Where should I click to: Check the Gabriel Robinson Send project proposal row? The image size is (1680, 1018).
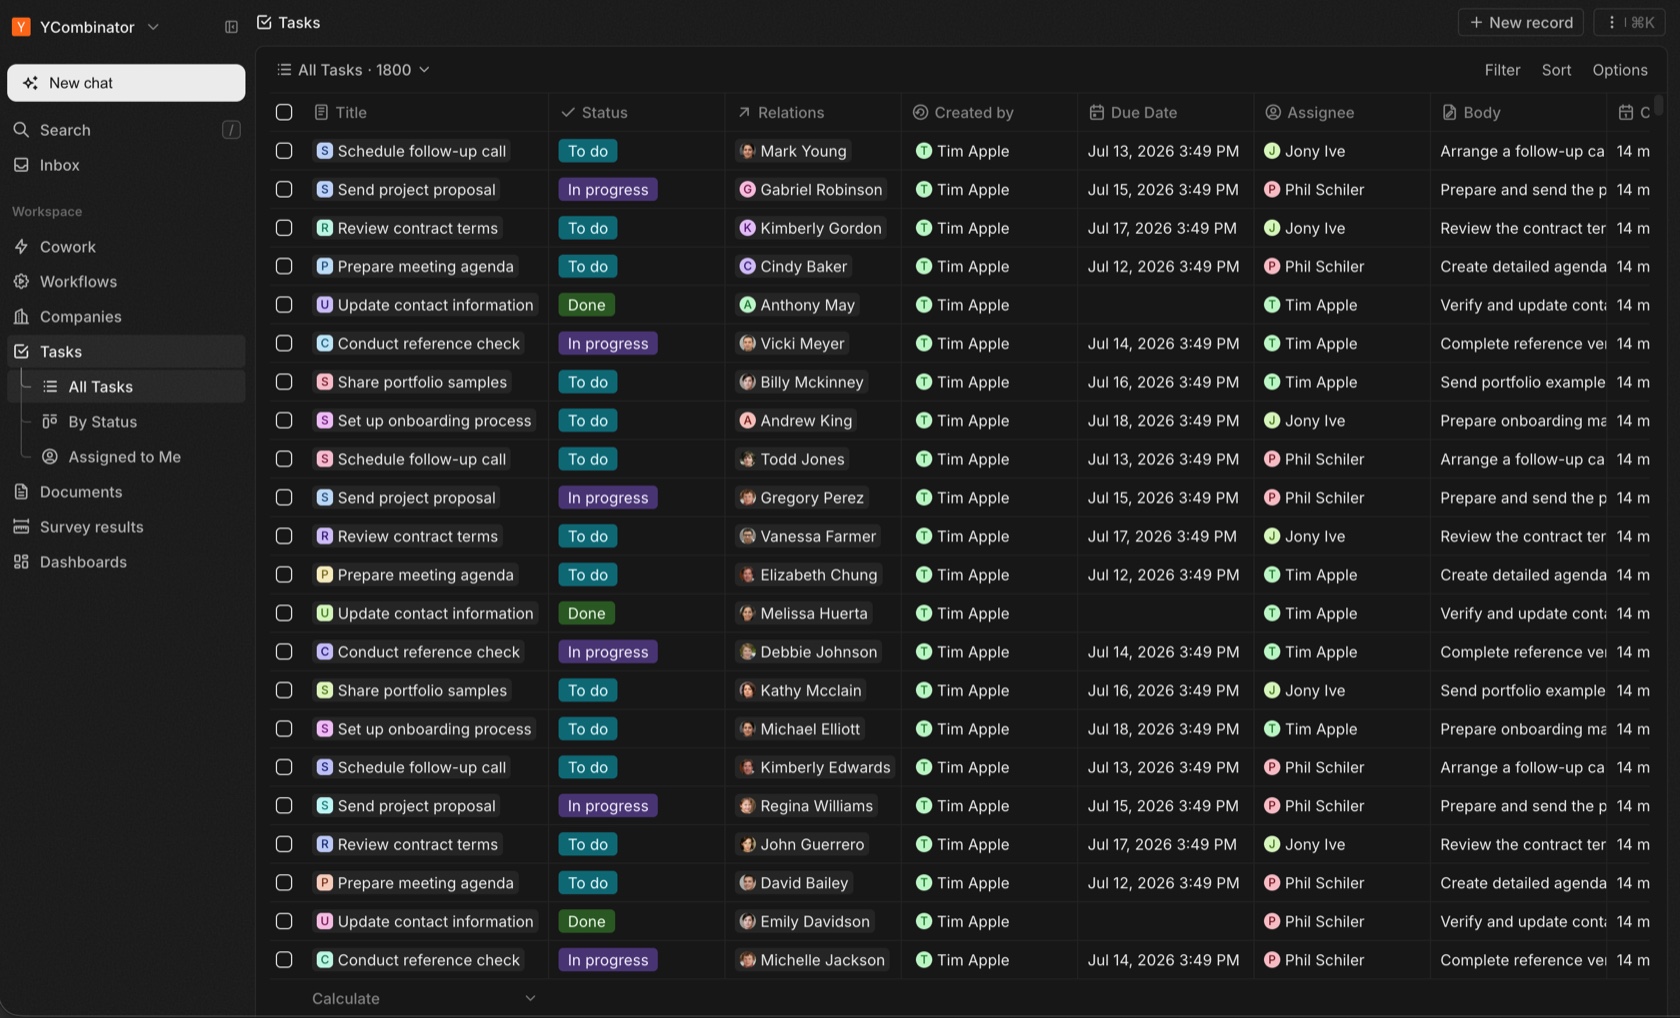(284, 189)
